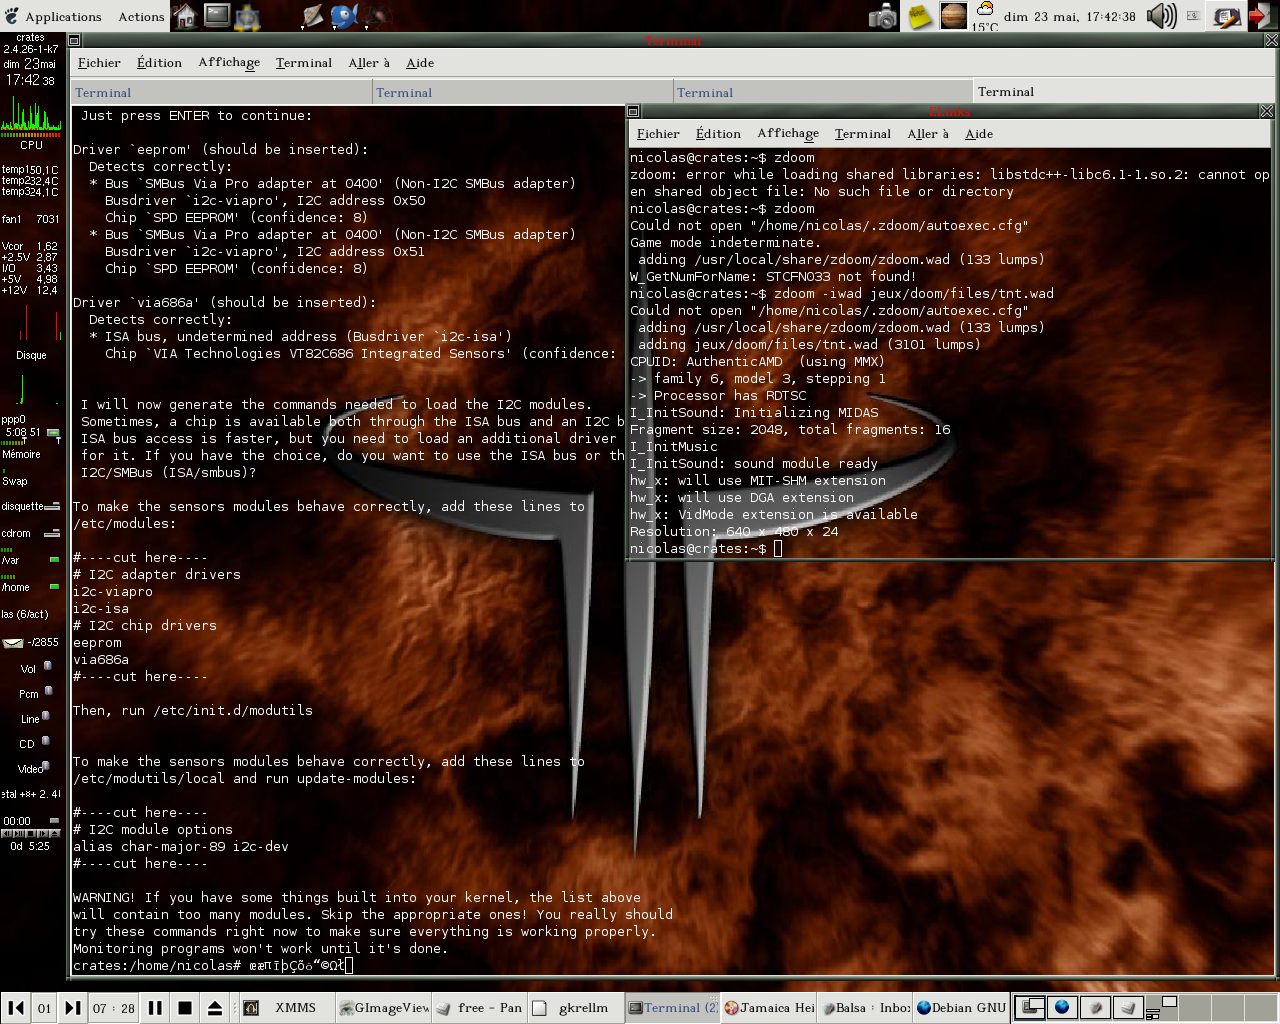This screenshot has height=1024, width=1280.
Task: Adjust the Vol slider knob in gkrellm
Action: tap(47, 666)
